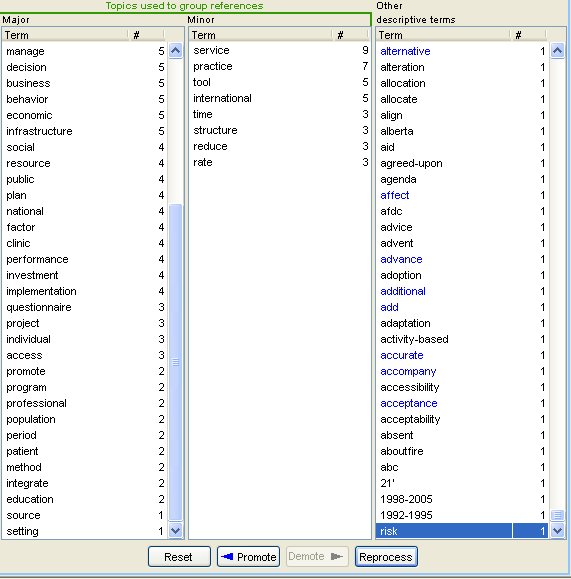Click the Reset button
The width and height of the screenshot is (571, 579).
coord(179,556)
